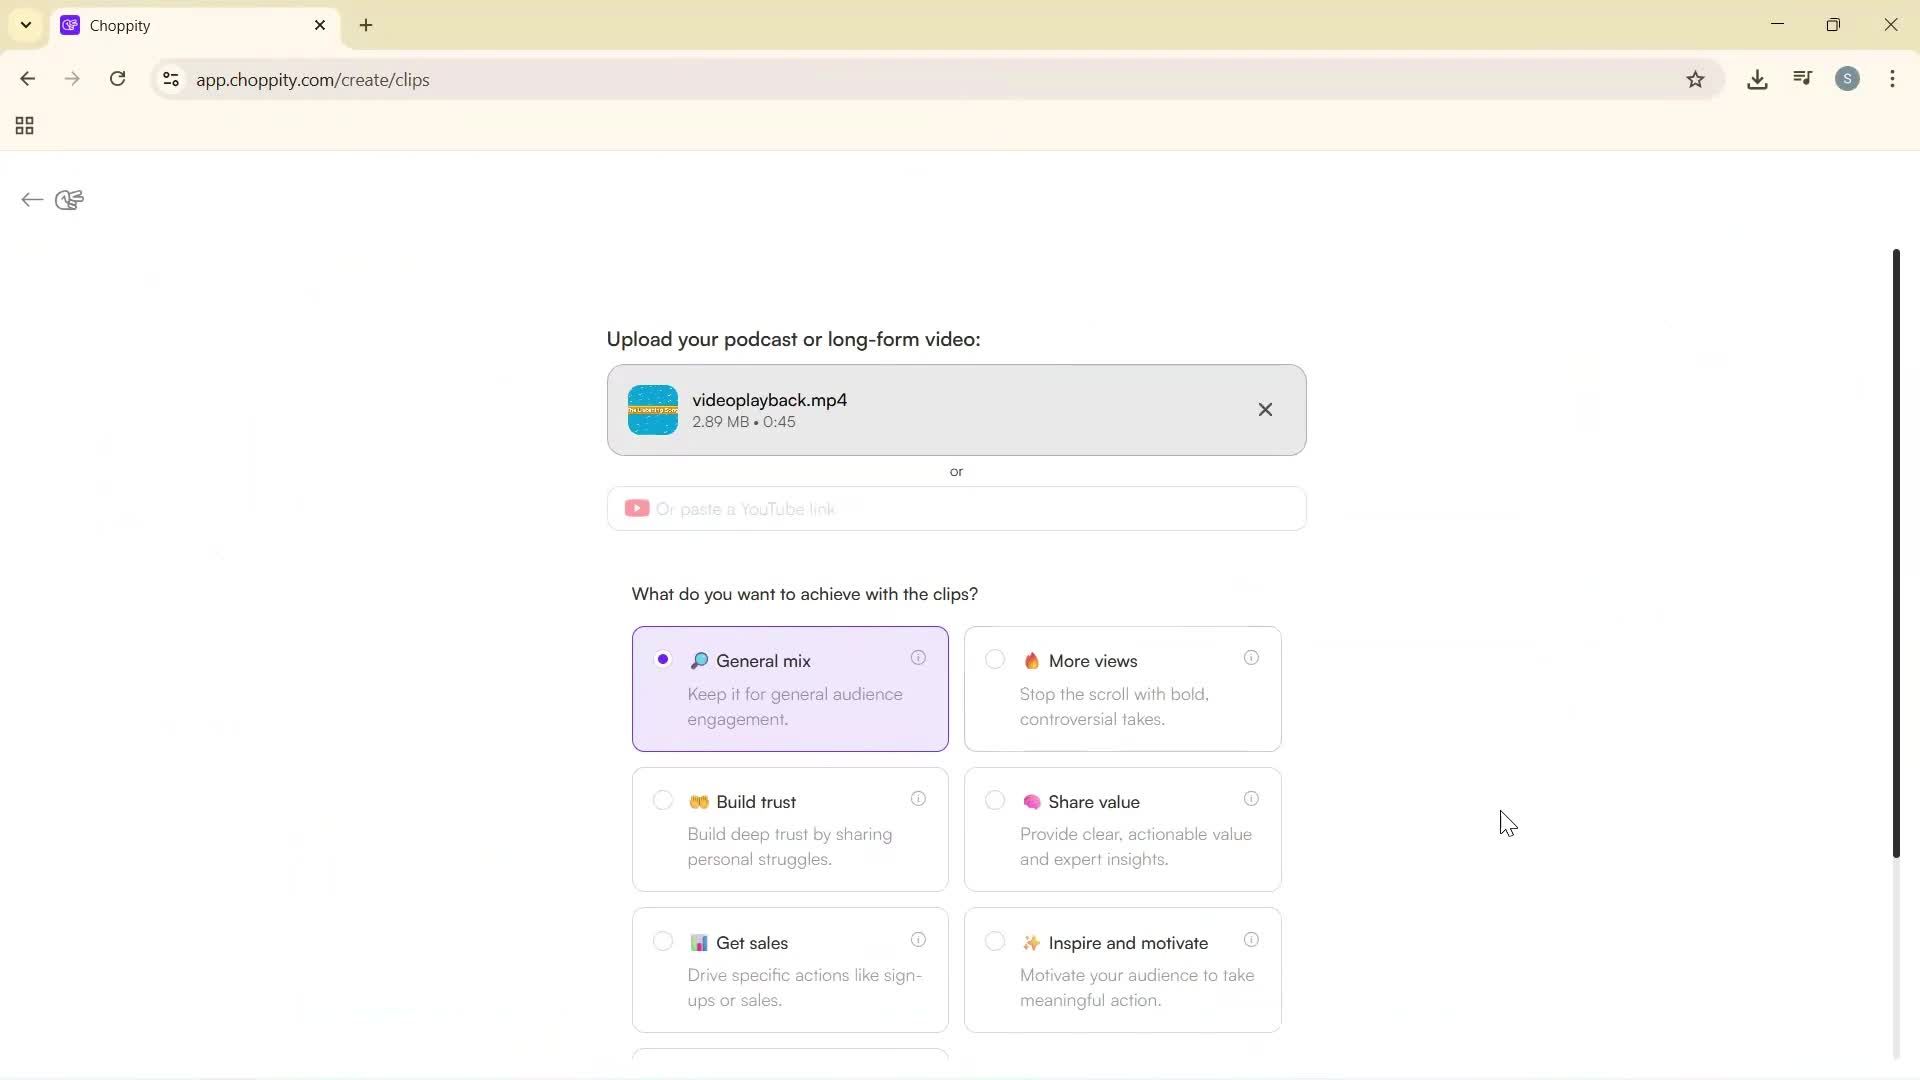Image resolution: width=1920 pixels, height=1080 pixels.
Task: Open the browser Downloads icon
Action: (1757, 79)
